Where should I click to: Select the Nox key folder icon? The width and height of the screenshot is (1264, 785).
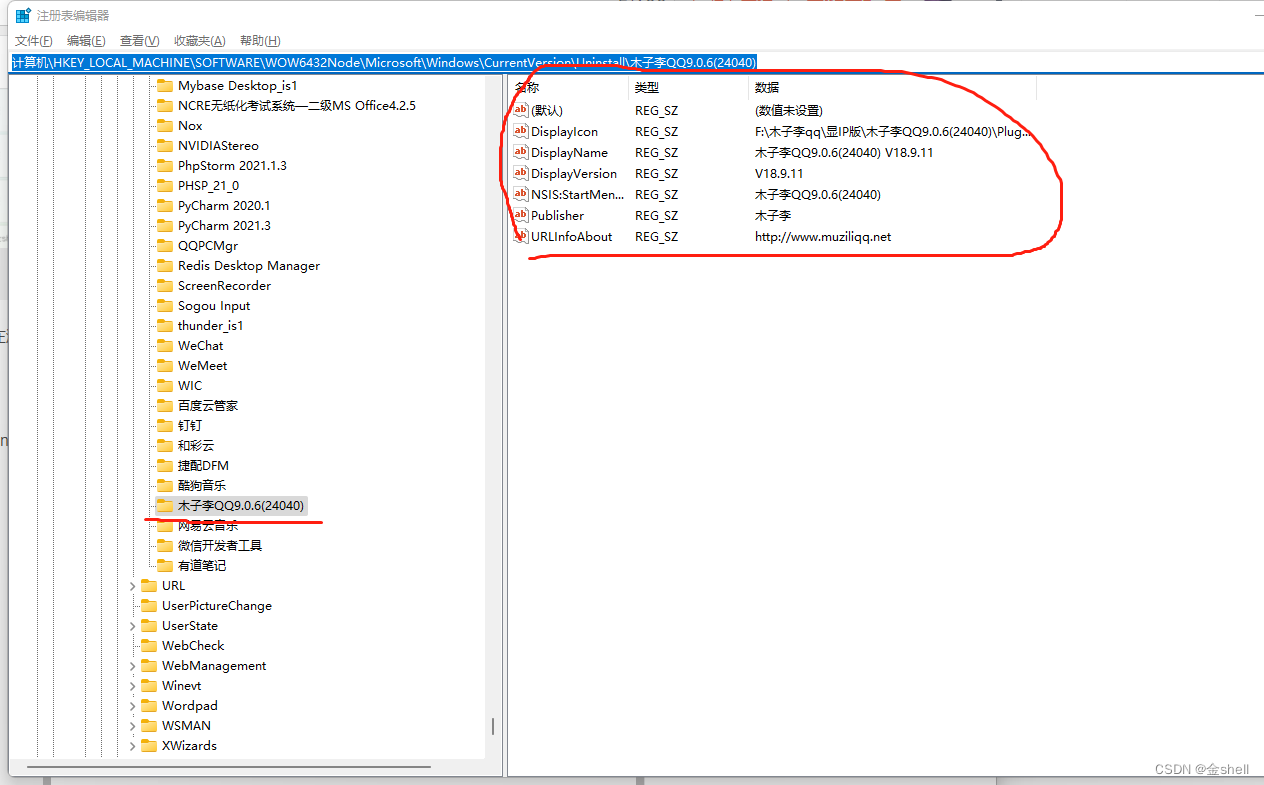(x=164, y=126)
